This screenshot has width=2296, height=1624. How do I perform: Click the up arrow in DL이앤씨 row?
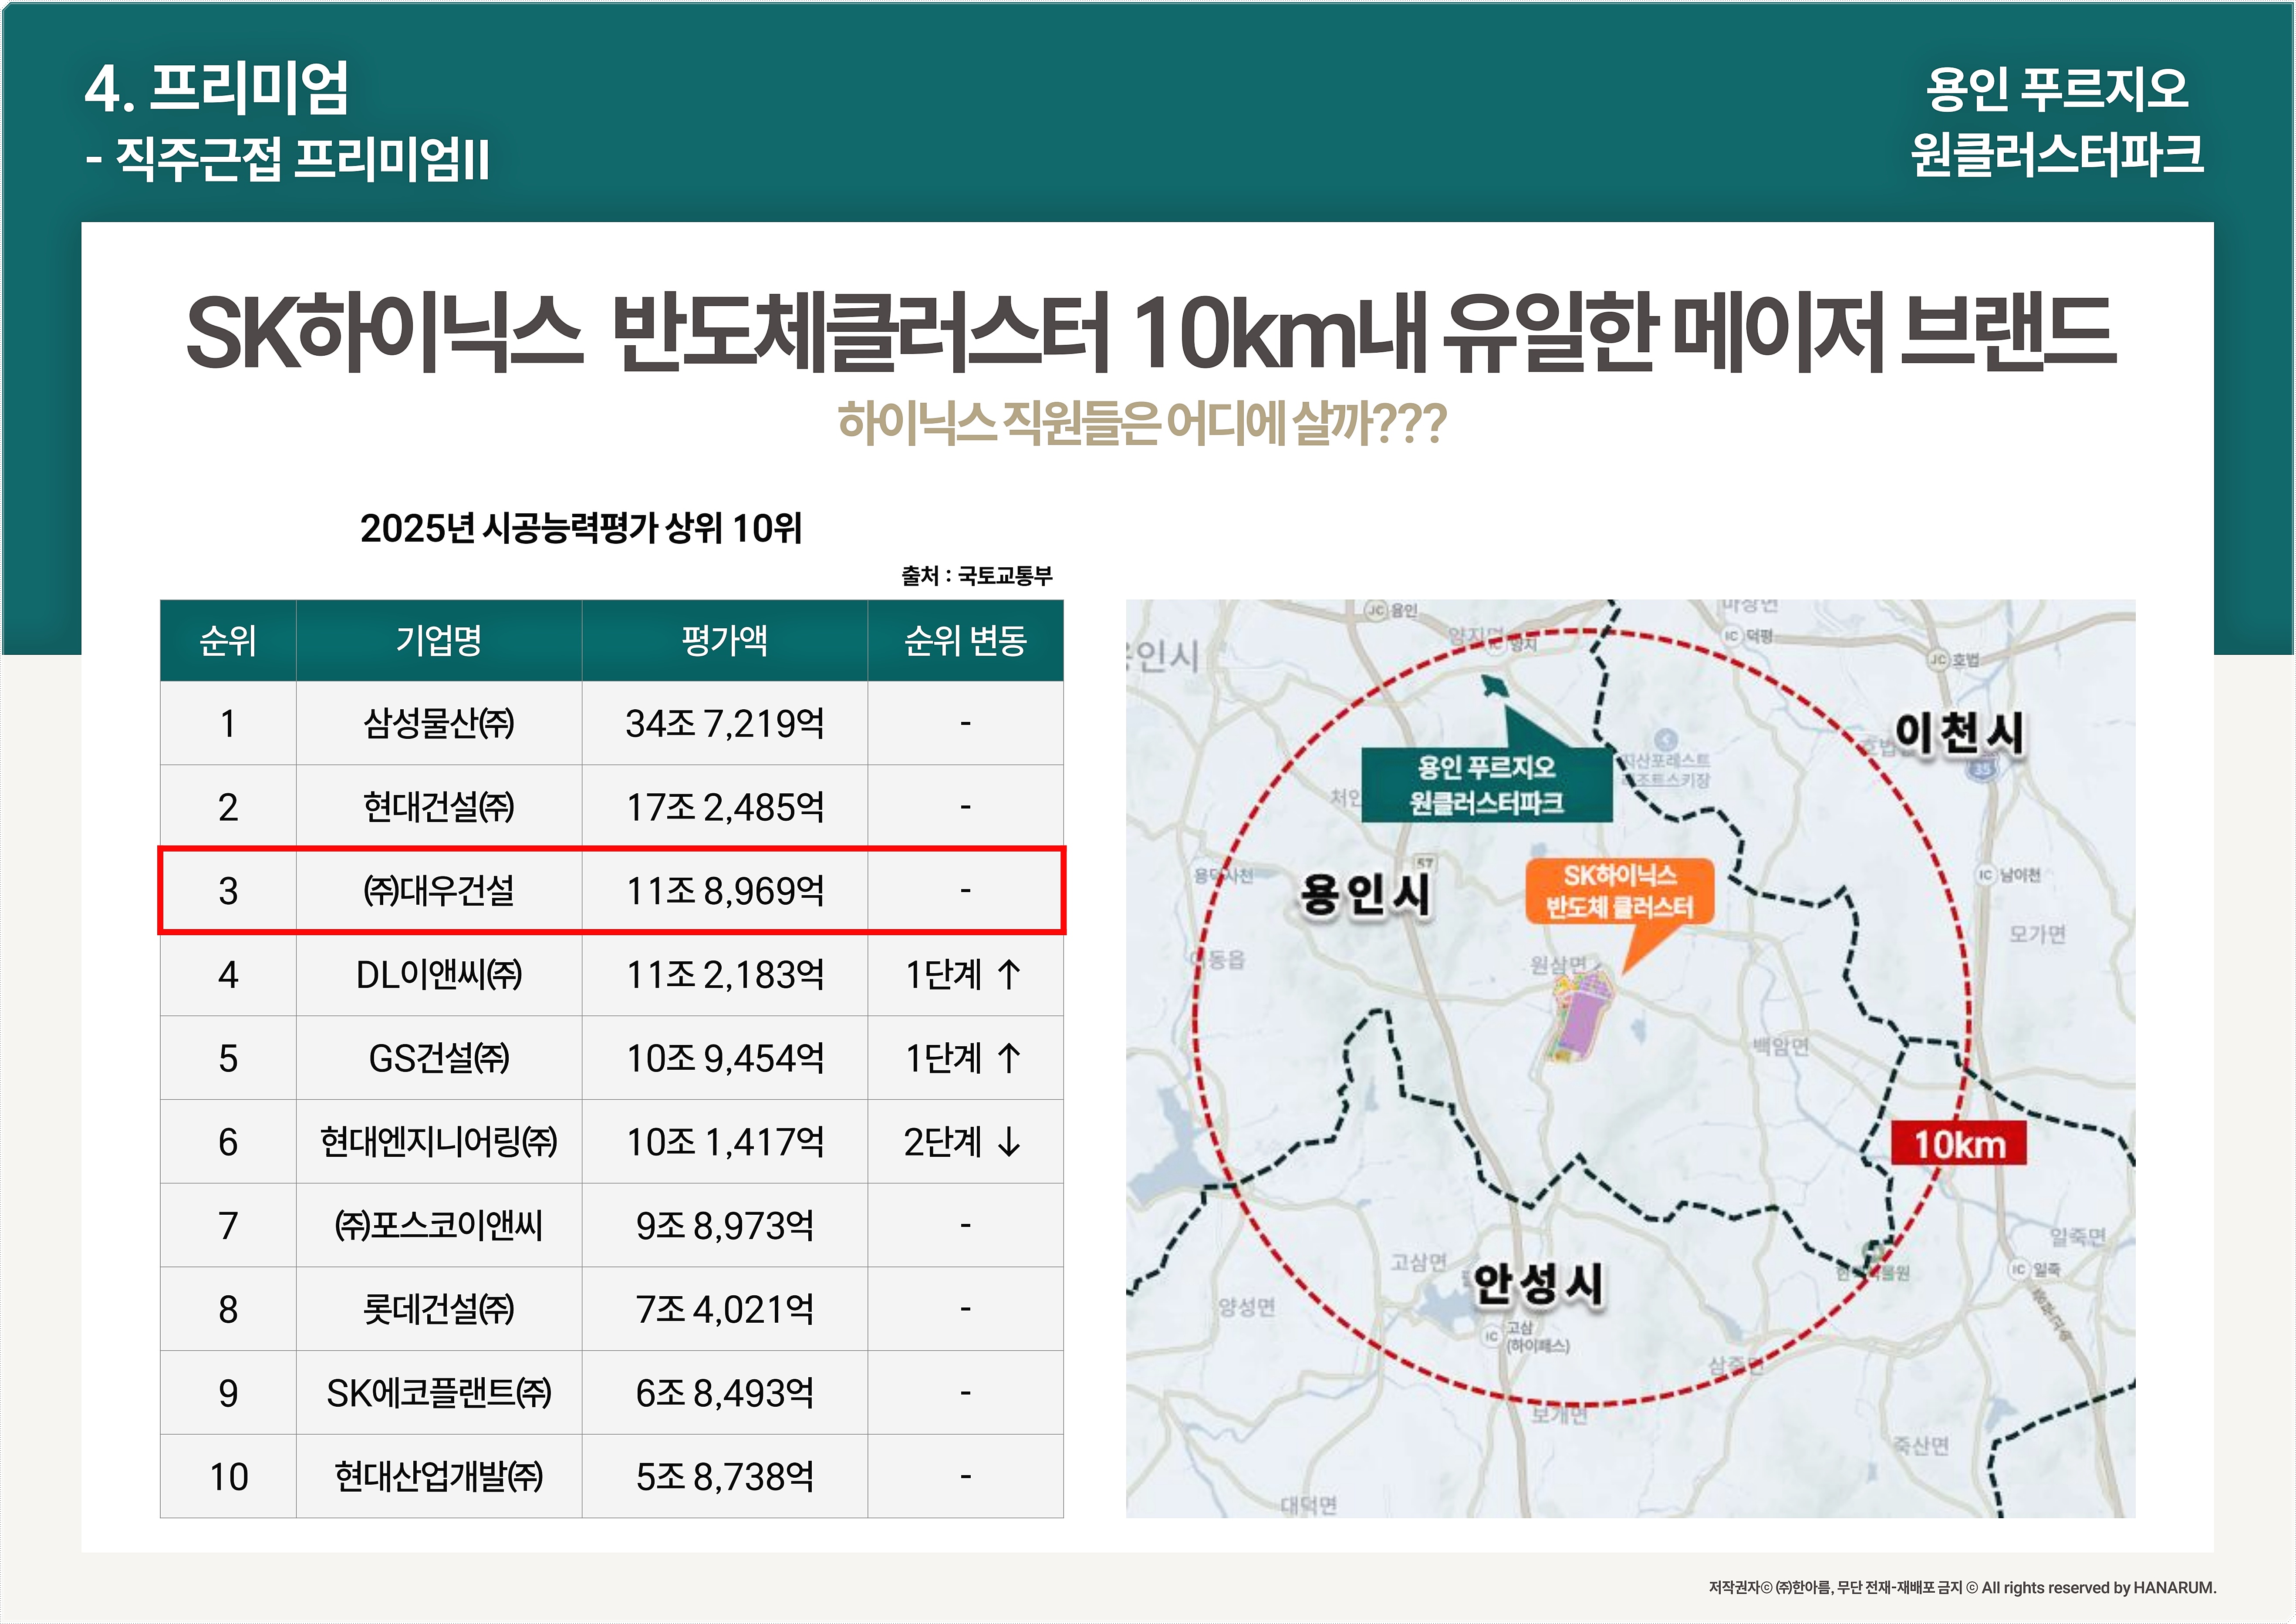pos(1009,974)
